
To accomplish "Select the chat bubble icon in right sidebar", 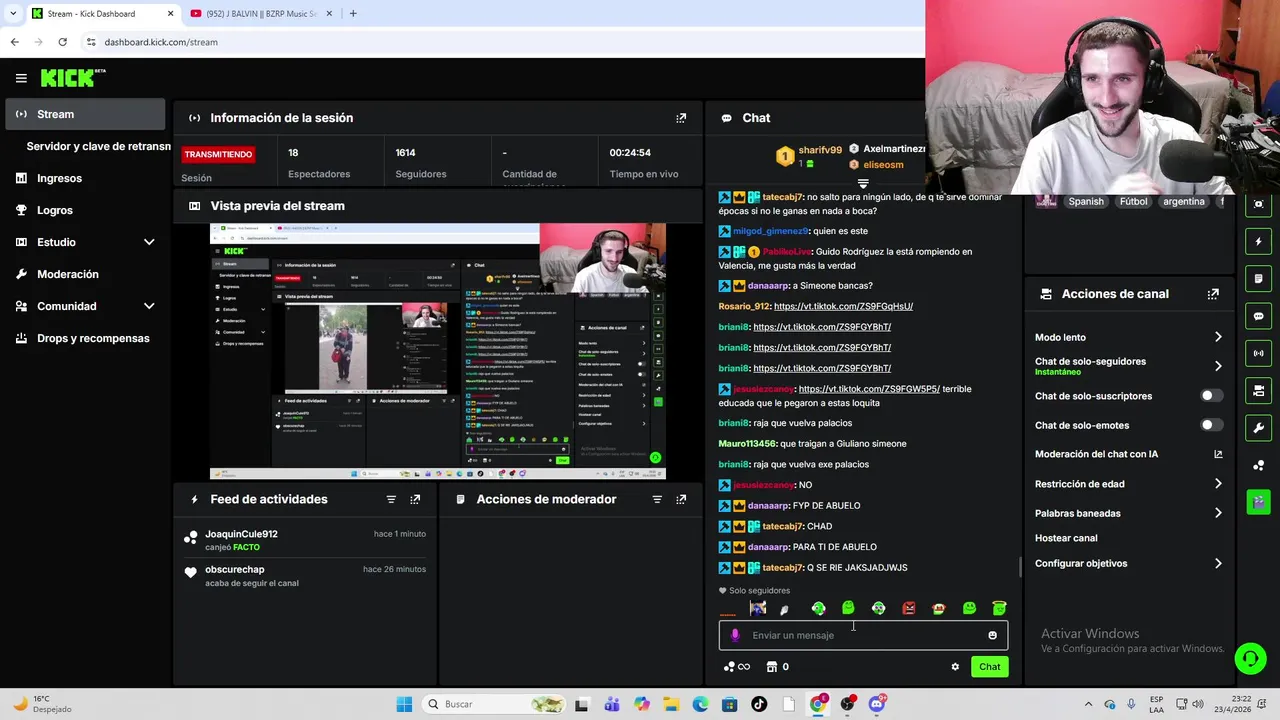I will [x=1258, y=316].
